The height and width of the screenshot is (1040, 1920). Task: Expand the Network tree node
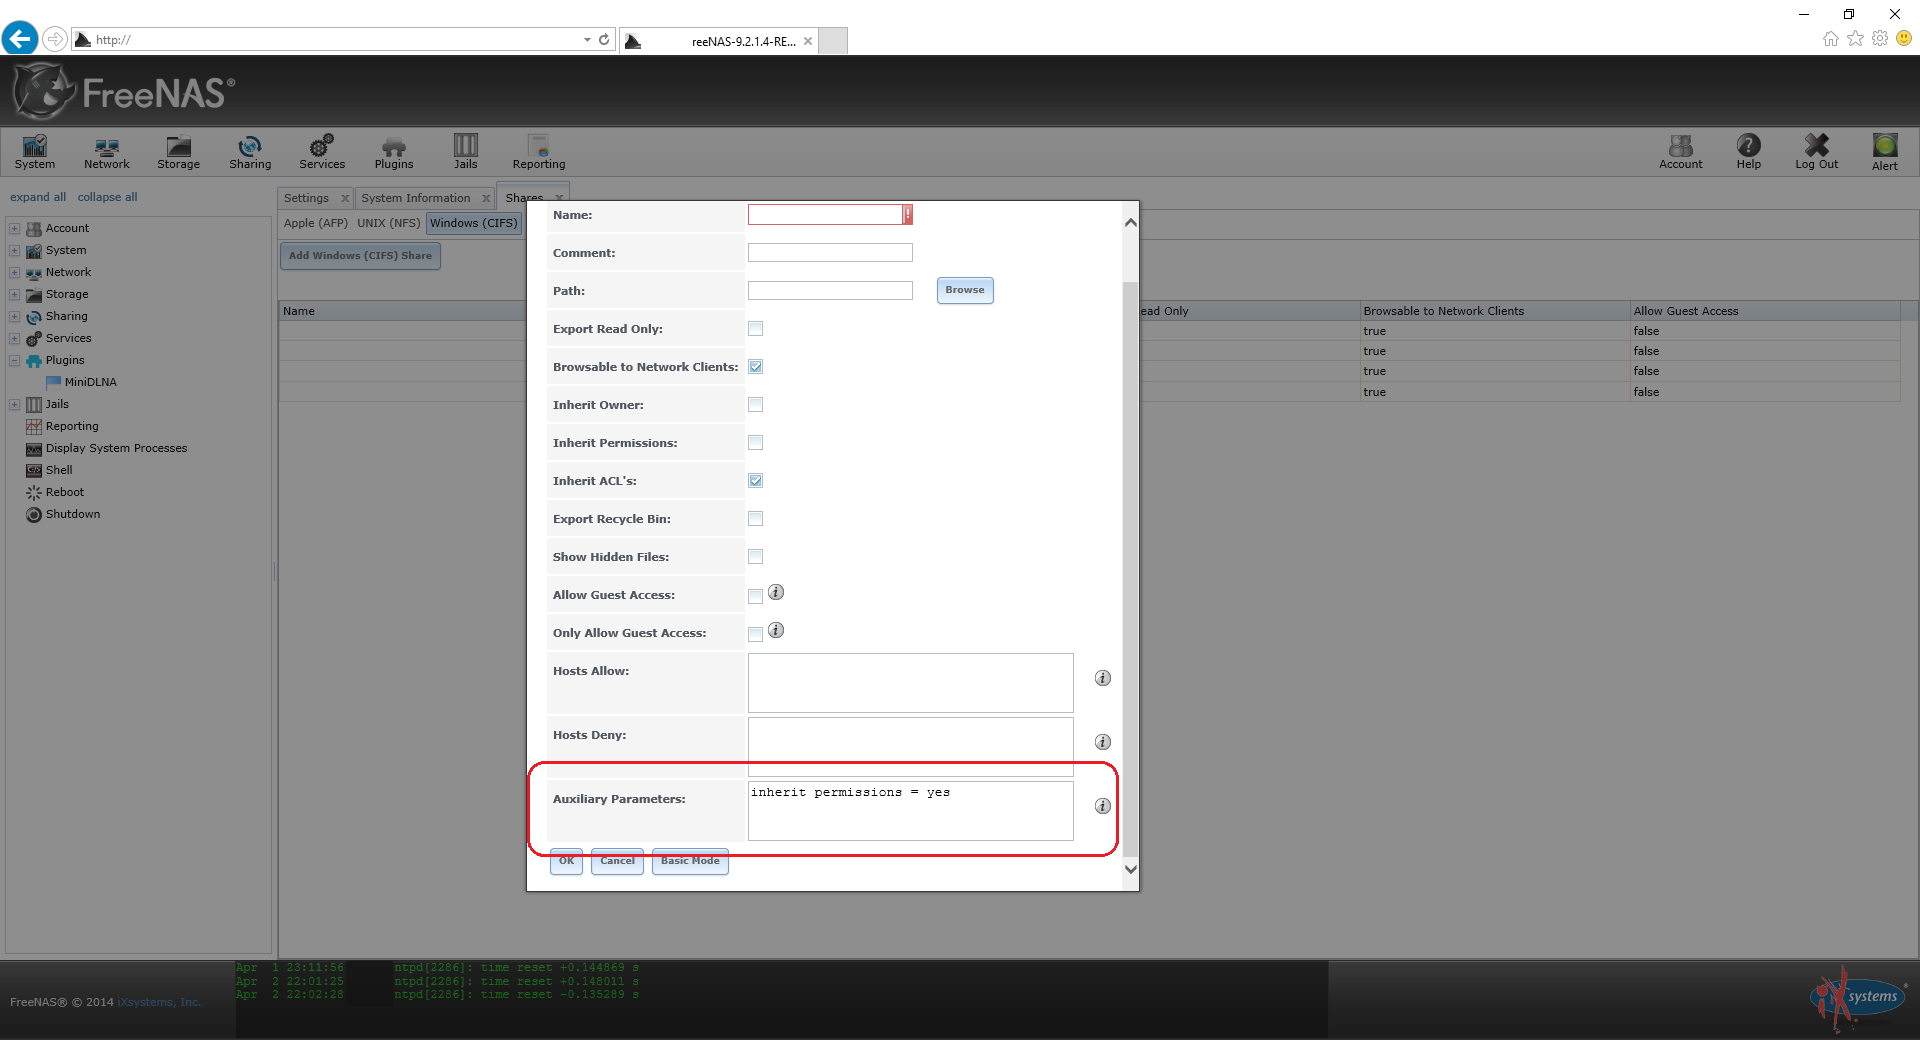click(15, 273)
